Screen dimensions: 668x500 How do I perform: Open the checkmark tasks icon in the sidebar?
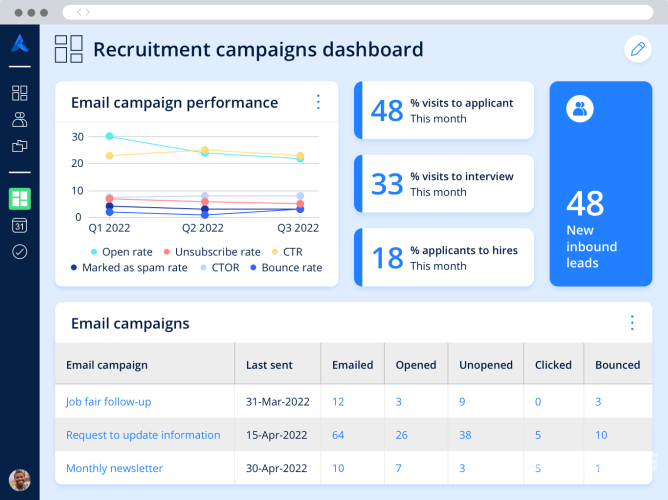(x=19, y=252)
